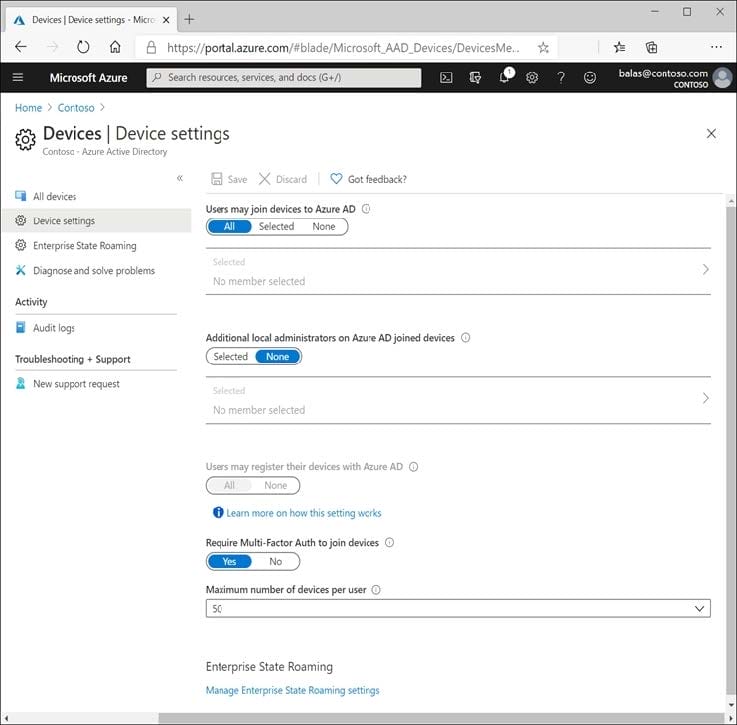Open Diagnose and solve problems

tap(96, 270)
